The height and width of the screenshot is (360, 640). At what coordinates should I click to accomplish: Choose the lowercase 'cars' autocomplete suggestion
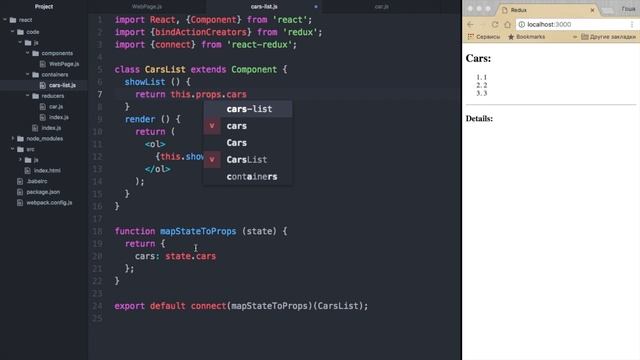[x=248, y=126]
